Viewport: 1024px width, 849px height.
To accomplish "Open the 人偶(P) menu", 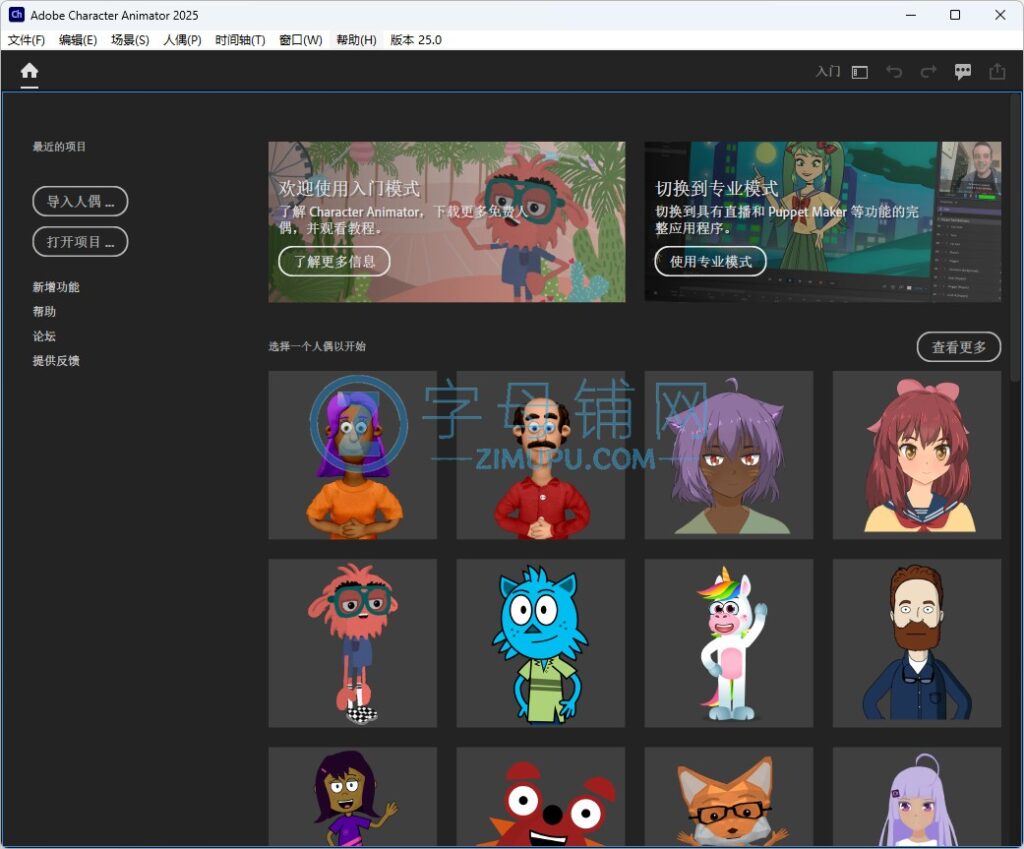I will 182,40.
